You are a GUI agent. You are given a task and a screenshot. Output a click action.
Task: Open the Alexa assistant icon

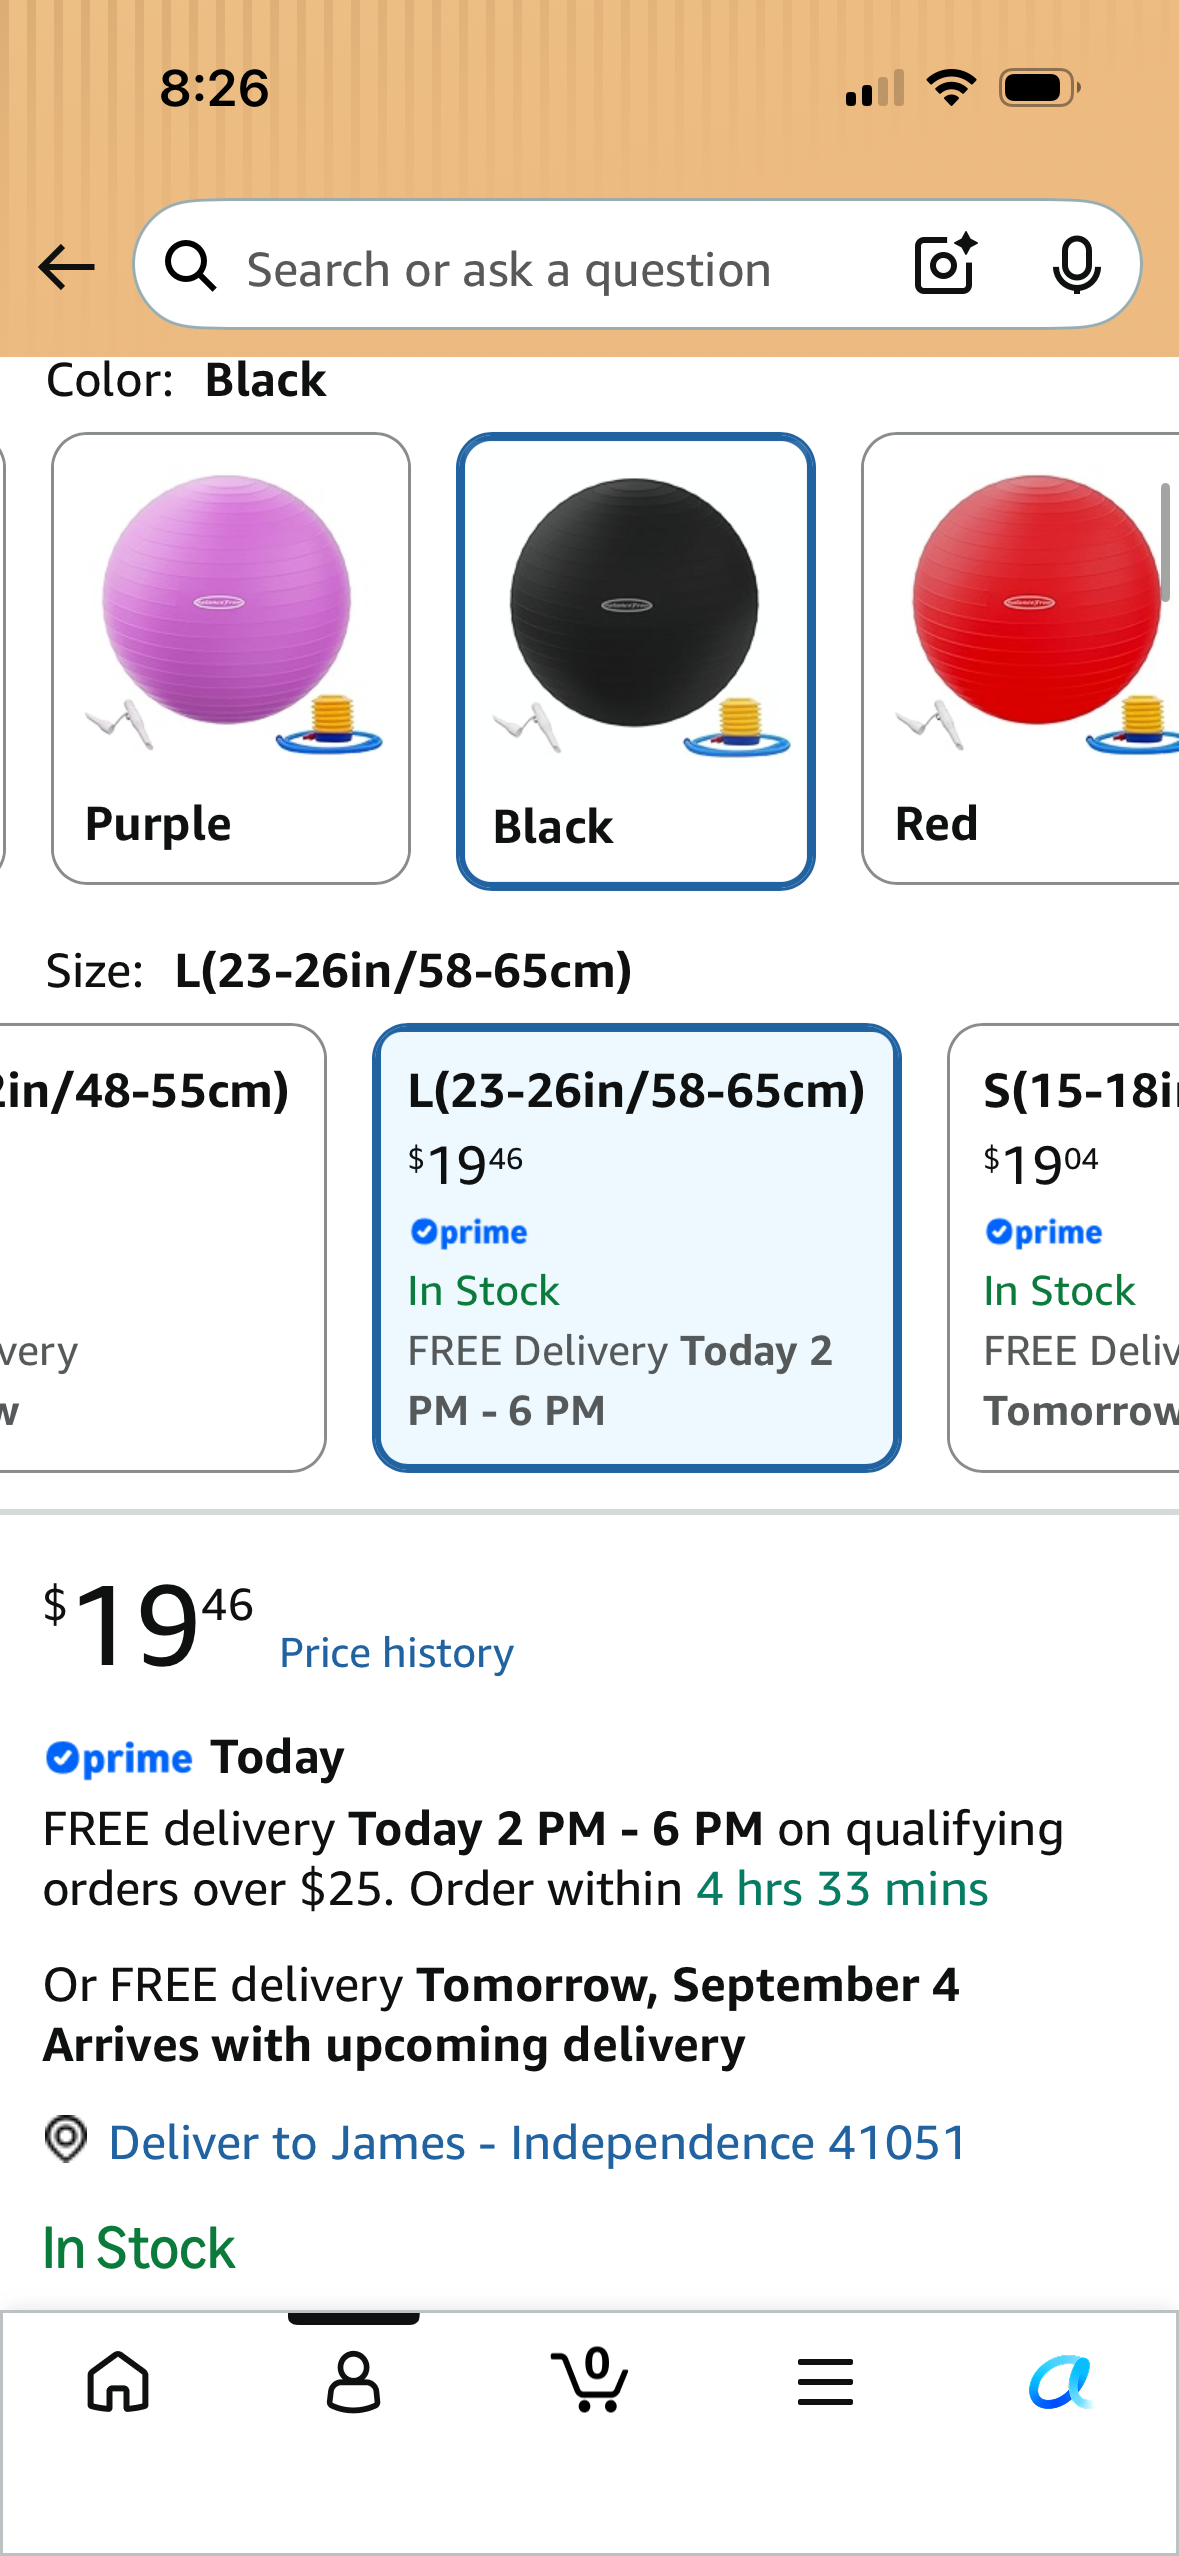click(1060, 2382)
